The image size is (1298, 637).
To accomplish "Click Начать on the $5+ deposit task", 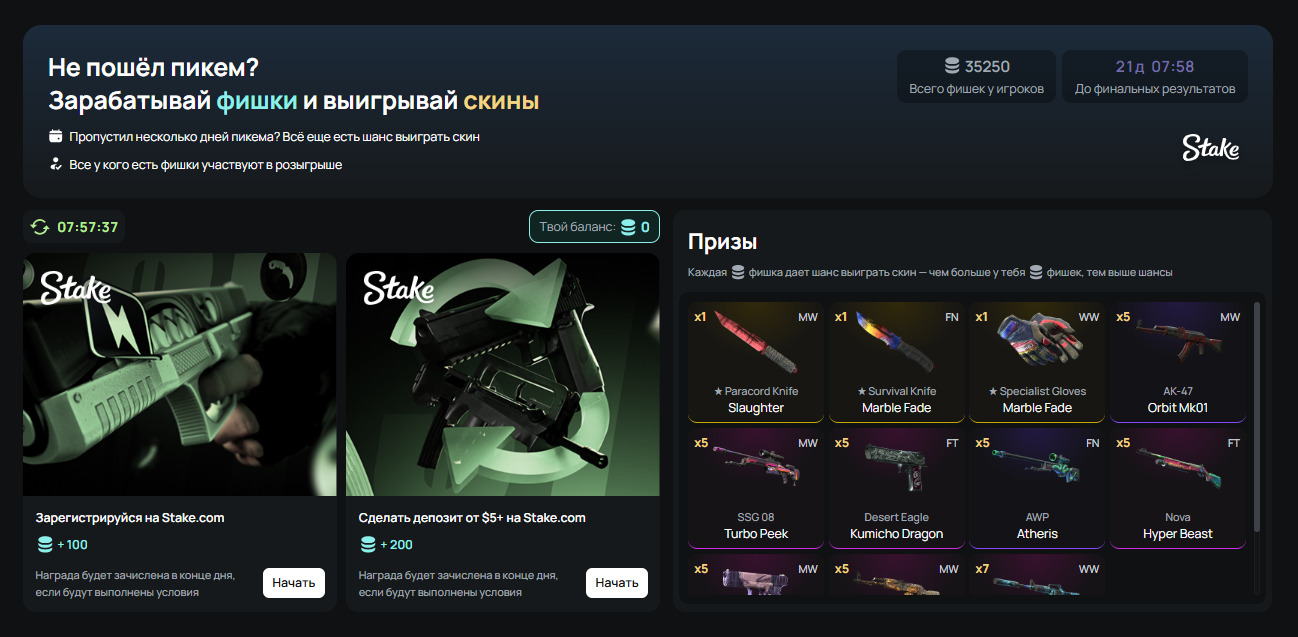I will pyautogui.click(x=617, y=582).
